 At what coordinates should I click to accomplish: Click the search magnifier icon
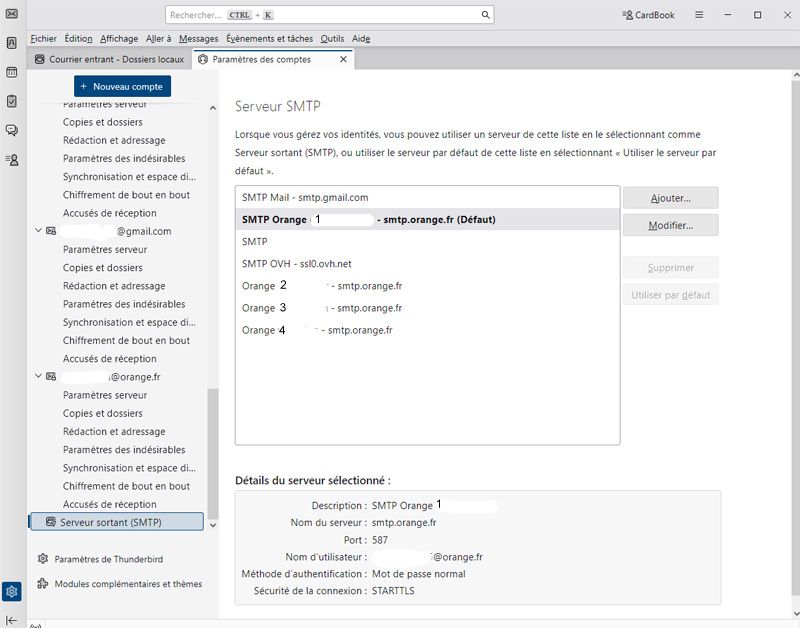(x=486, y=15)
